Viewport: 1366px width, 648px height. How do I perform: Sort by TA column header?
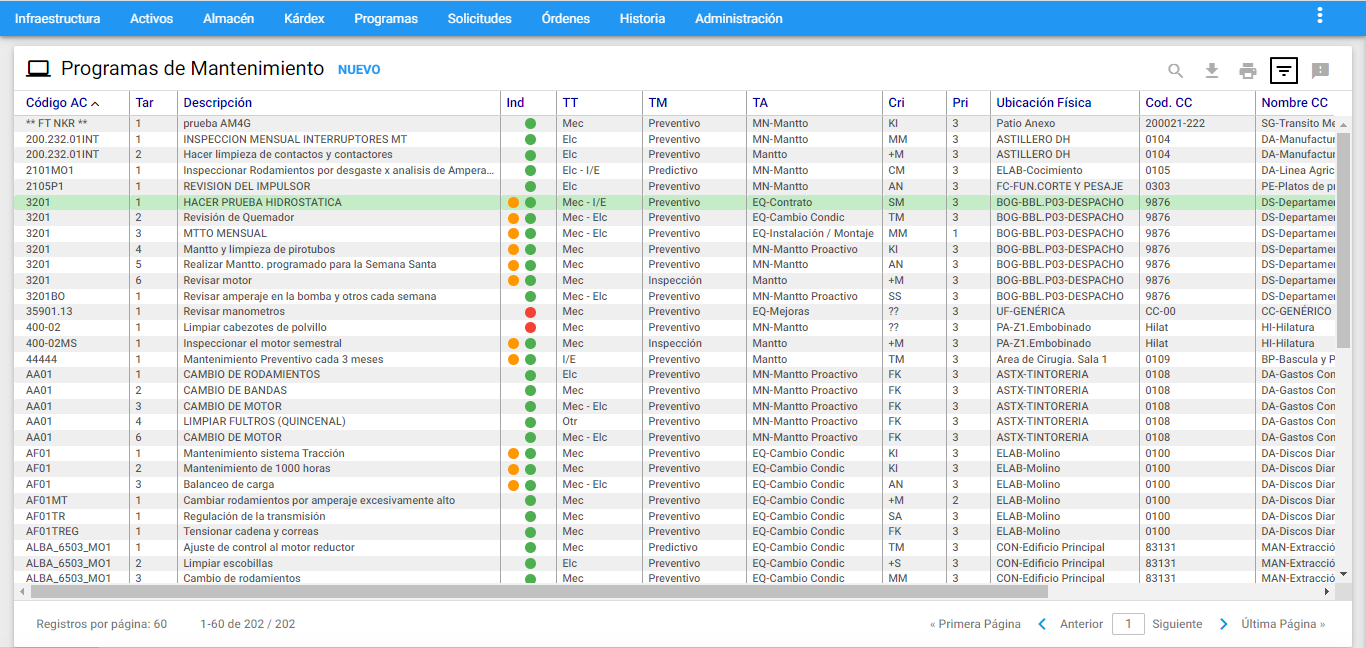(760, 103)
